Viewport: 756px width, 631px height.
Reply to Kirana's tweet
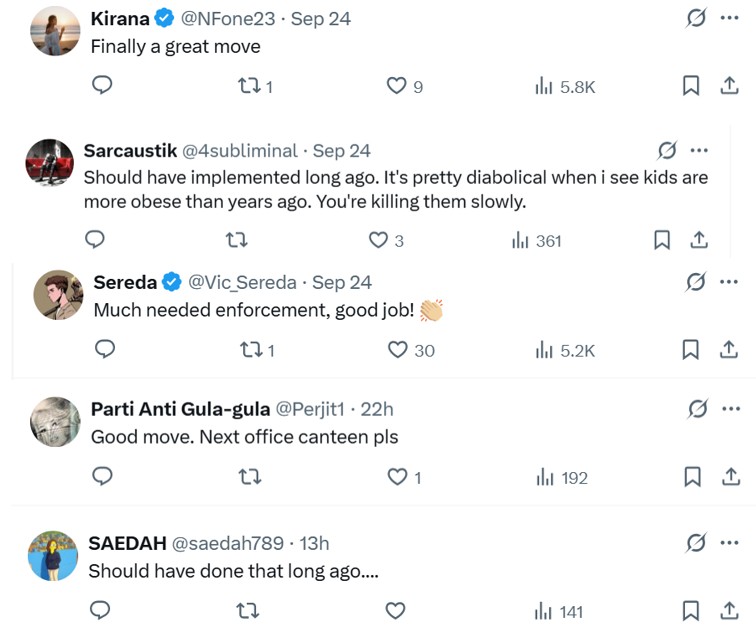click(x=102, y=86)
